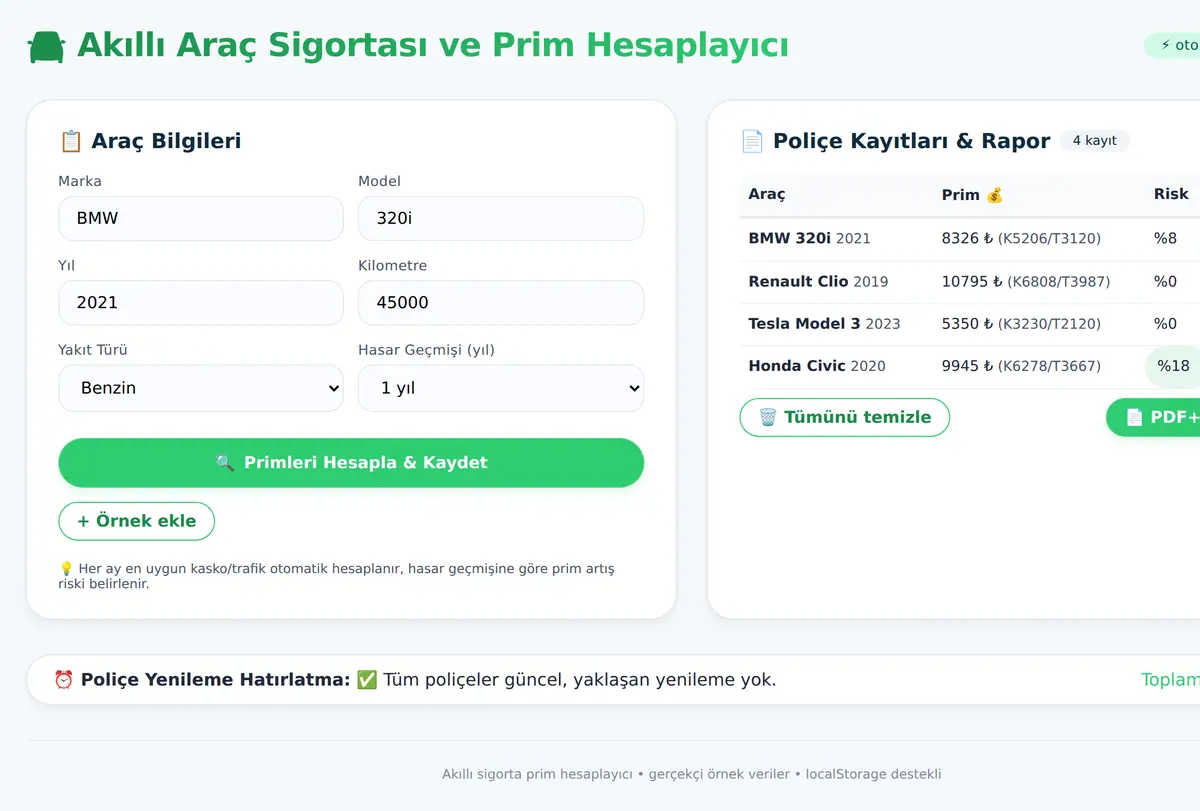Viewport: 1200px width, 811px height.
Task: Click the document icon beside Poliçe Kayıtları
Action: pos(752,141)
